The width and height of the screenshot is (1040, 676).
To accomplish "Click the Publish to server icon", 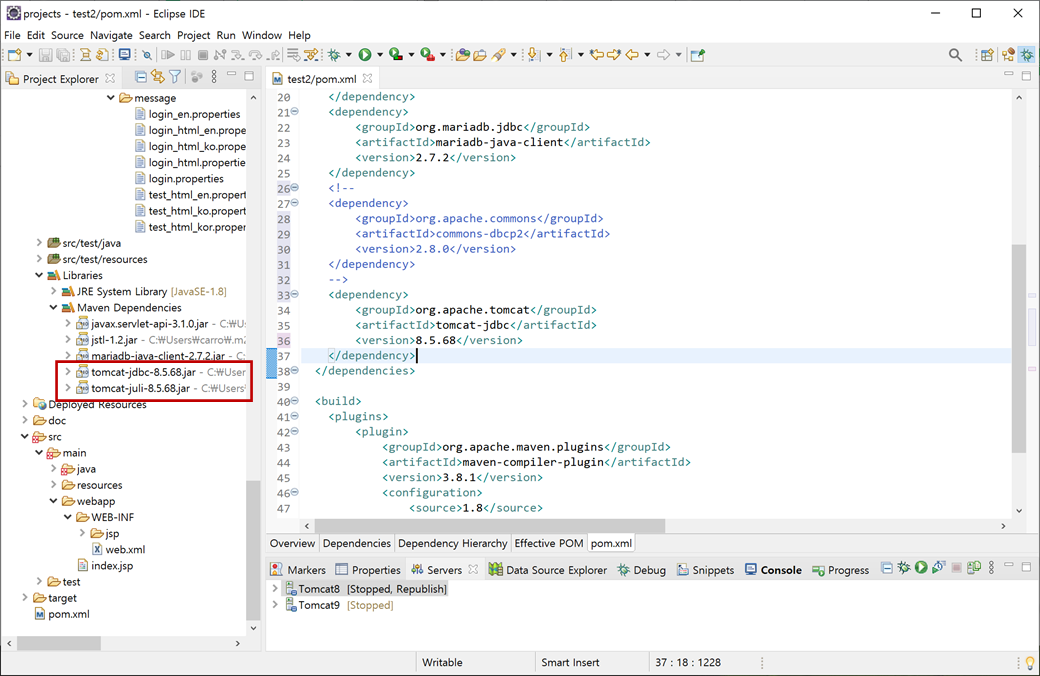I will [974, 568].
